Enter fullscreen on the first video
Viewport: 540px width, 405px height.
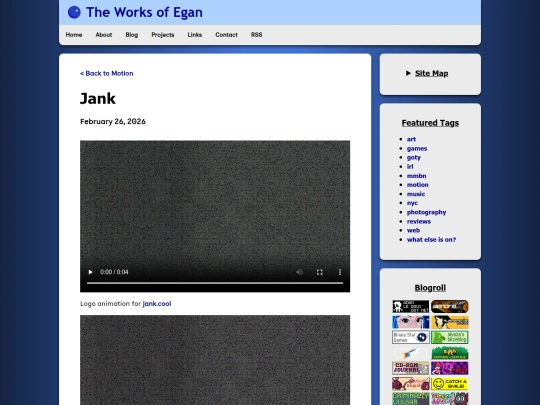point(320,272)
